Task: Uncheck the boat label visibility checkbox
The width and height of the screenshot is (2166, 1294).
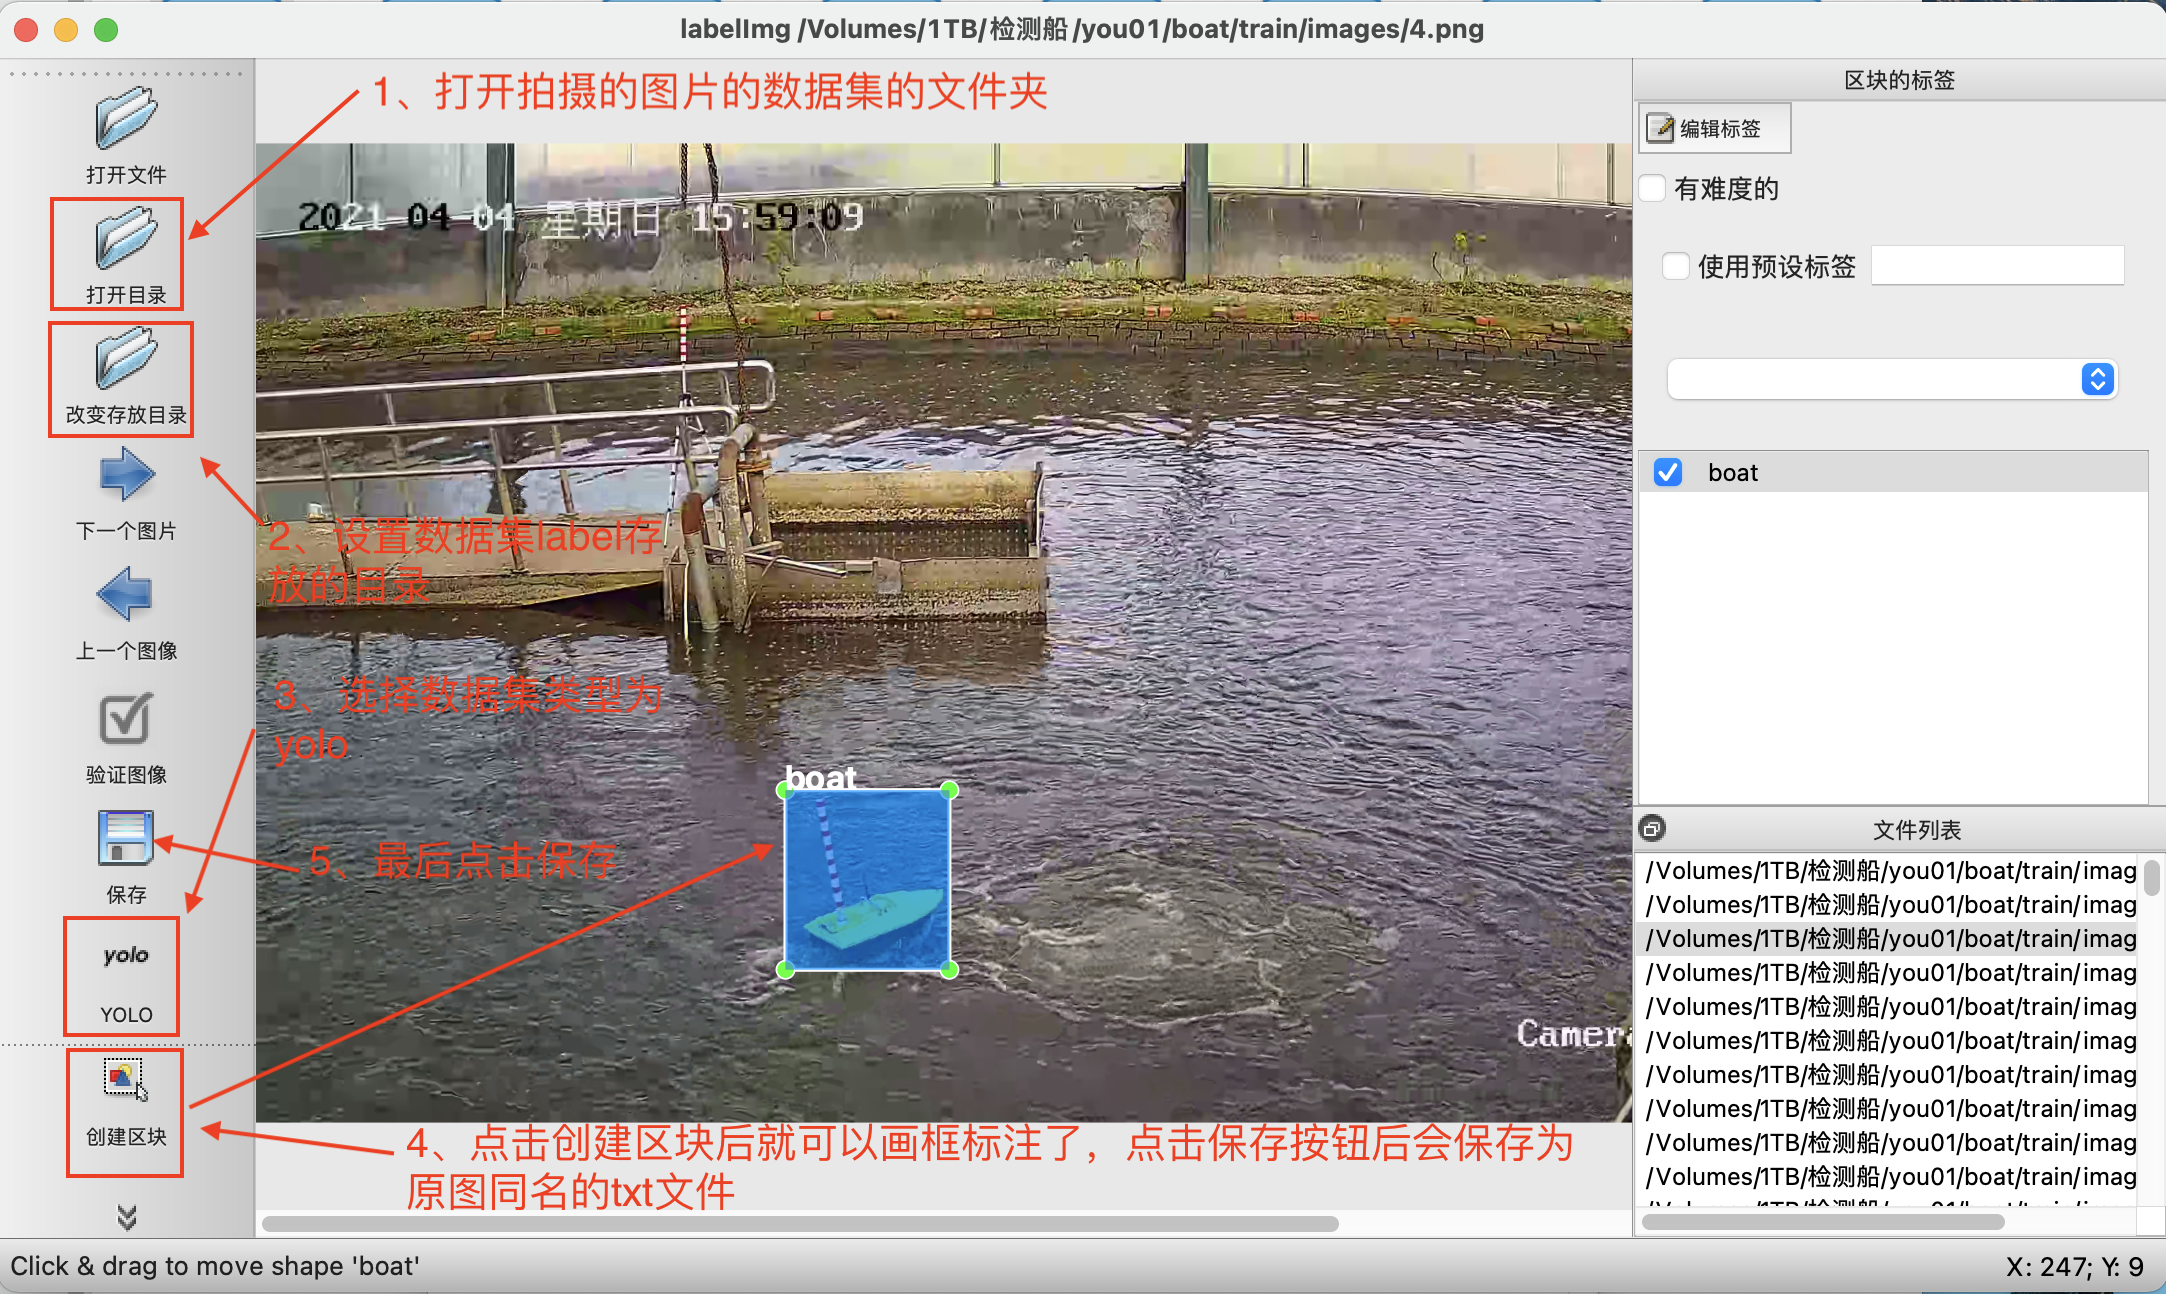Action: pos(1668,472)
